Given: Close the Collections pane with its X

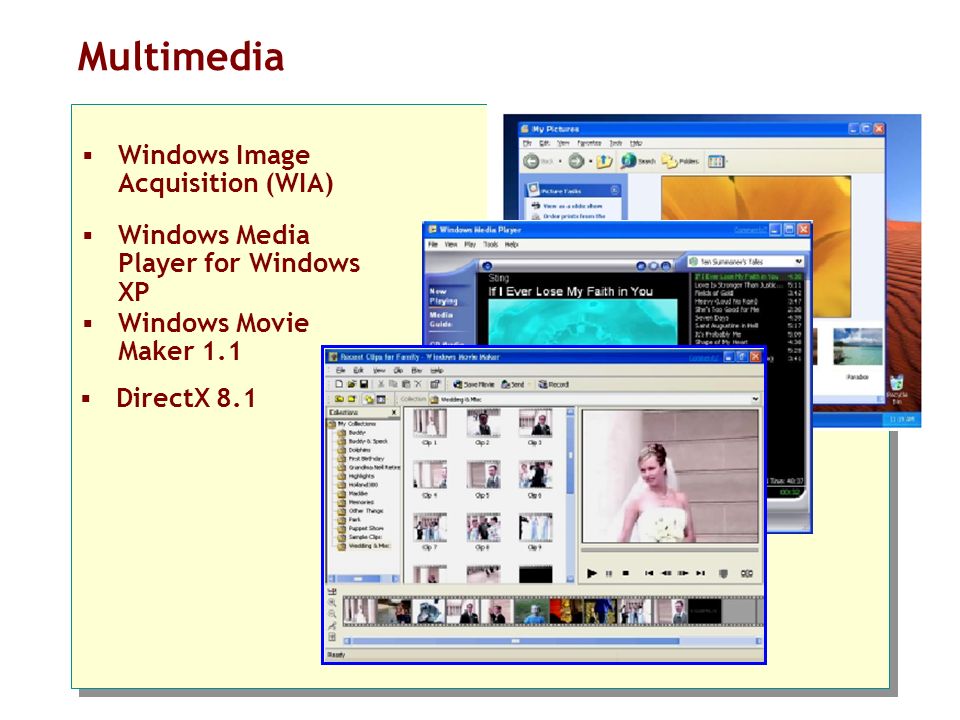Looking at the screenshot, I should (x=394, y=413).
